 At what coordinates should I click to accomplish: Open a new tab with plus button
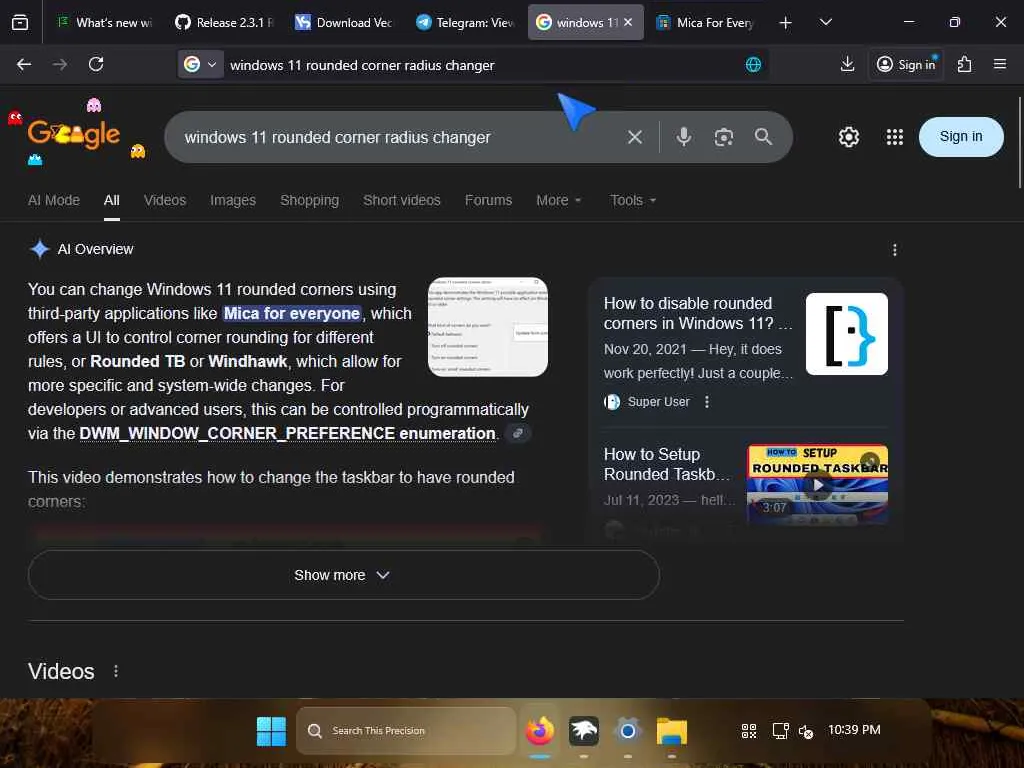point(786,23)
